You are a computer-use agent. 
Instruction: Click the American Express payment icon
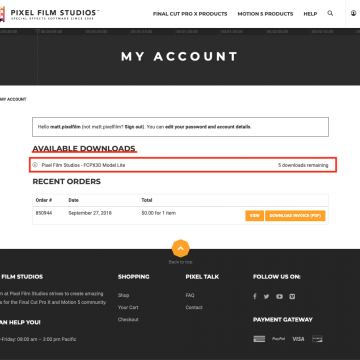pos(259,339)
